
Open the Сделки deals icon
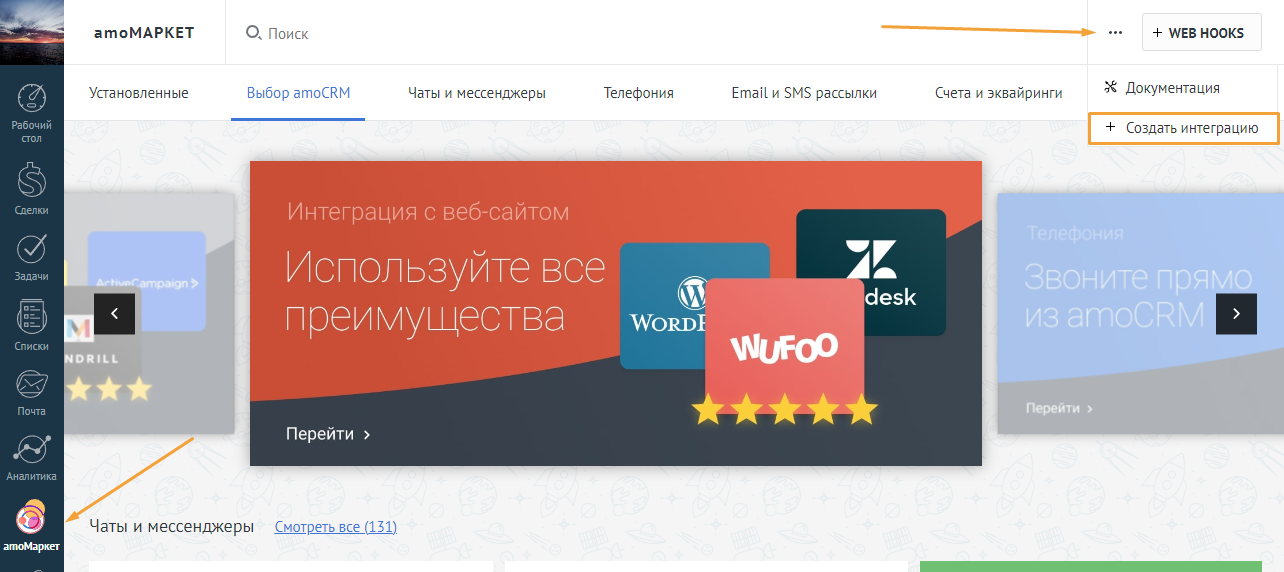32,188
